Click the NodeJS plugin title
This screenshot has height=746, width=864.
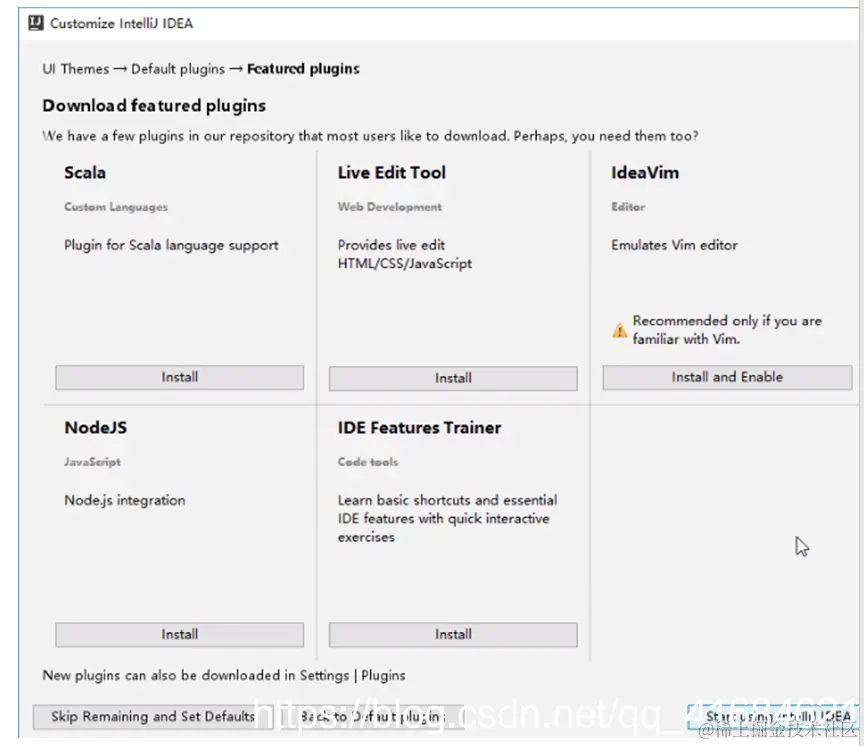(x=95, y=428)
